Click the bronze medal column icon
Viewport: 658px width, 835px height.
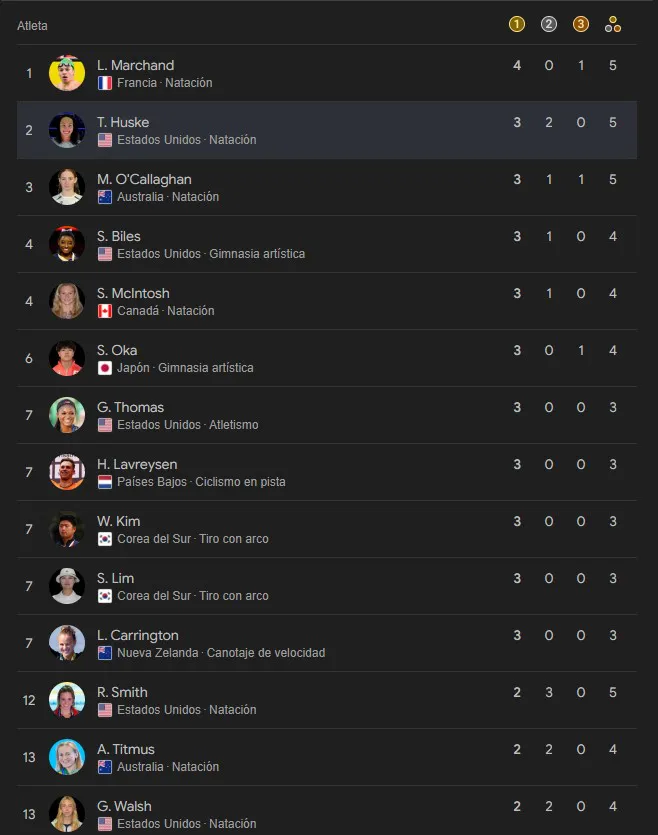click(581, 25)
